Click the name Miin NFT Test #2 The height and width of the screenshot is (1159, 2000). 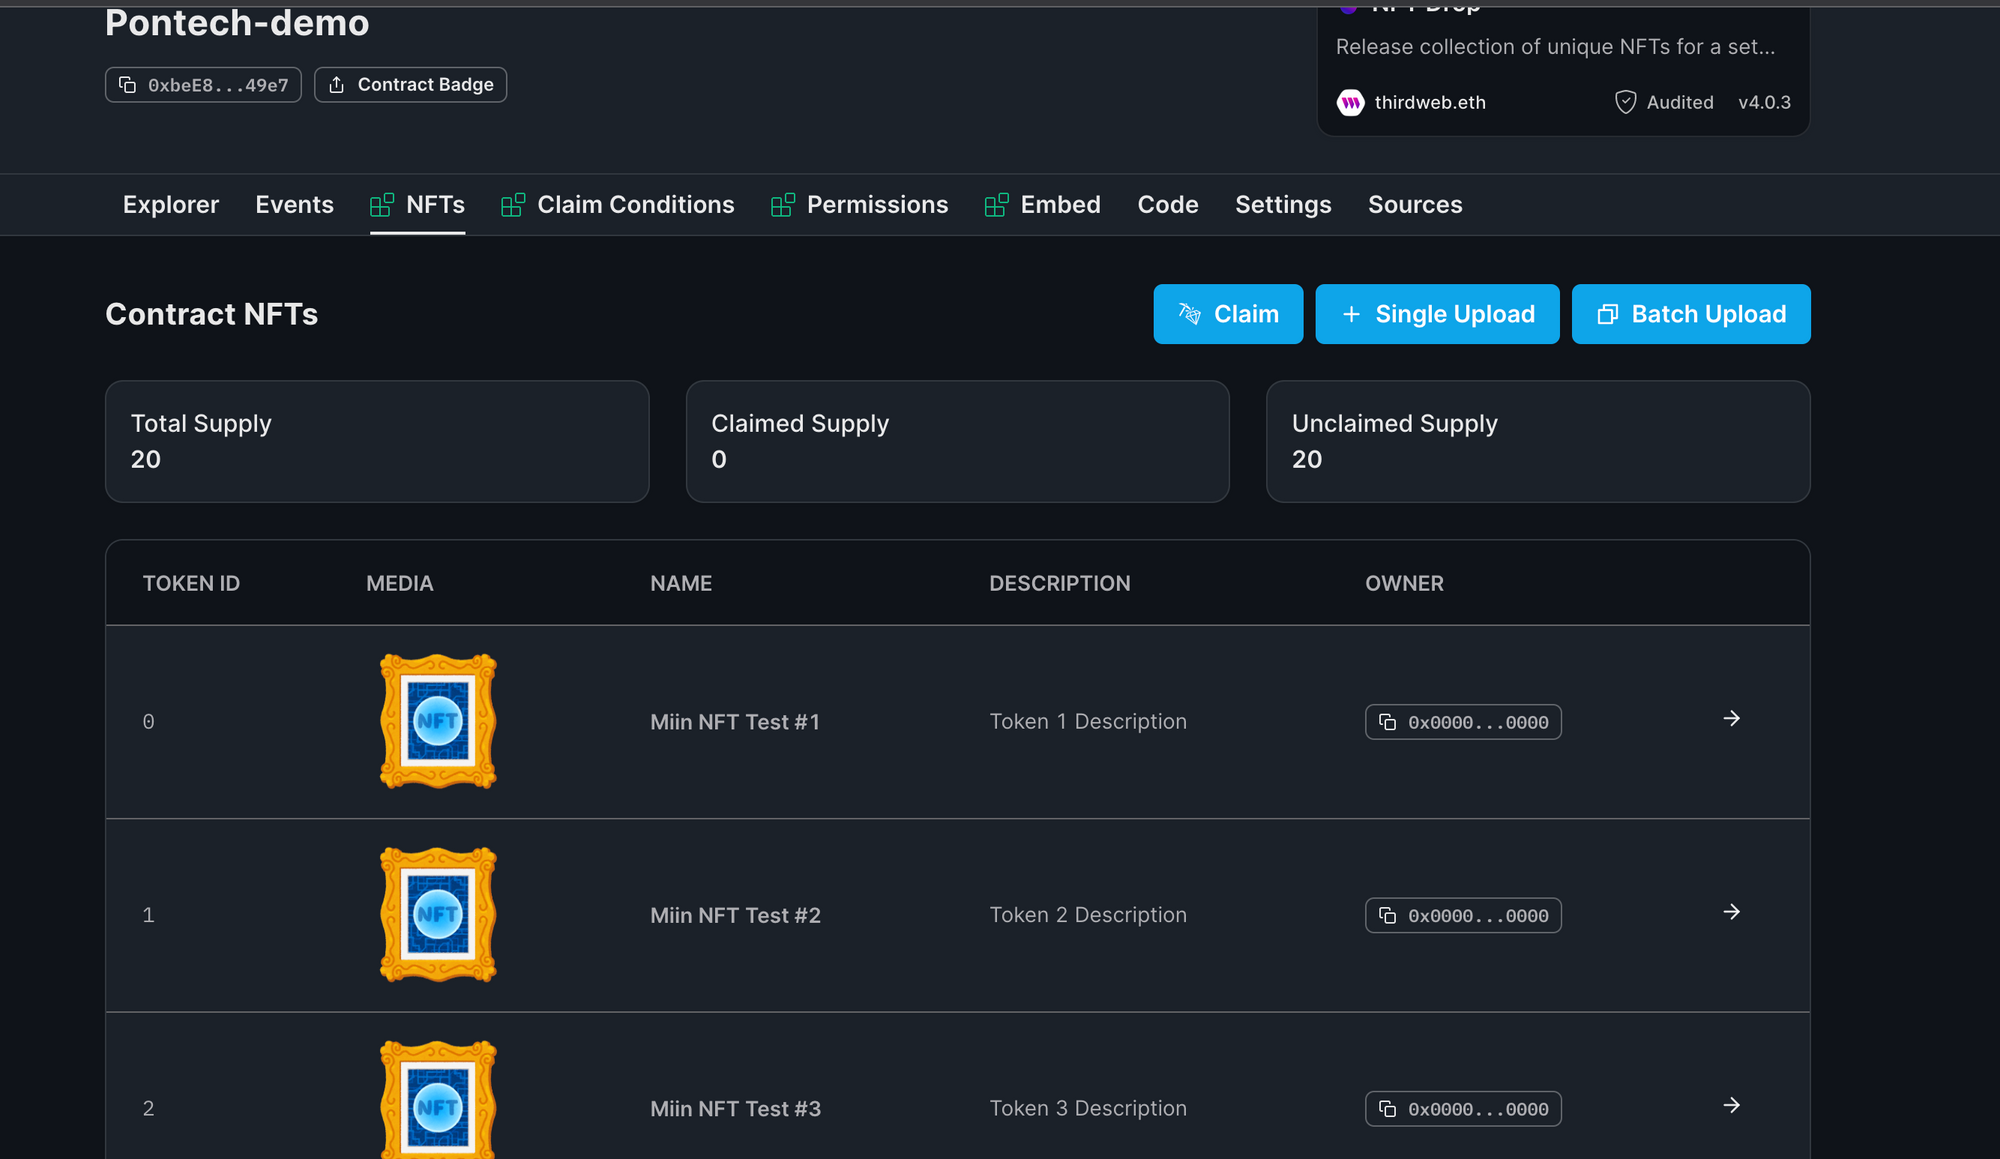coord(735,915)
